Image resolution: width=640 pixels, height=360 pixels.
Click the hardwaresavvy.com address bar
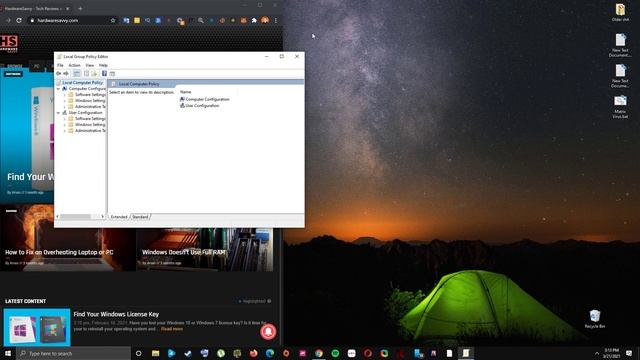[69, 20]
